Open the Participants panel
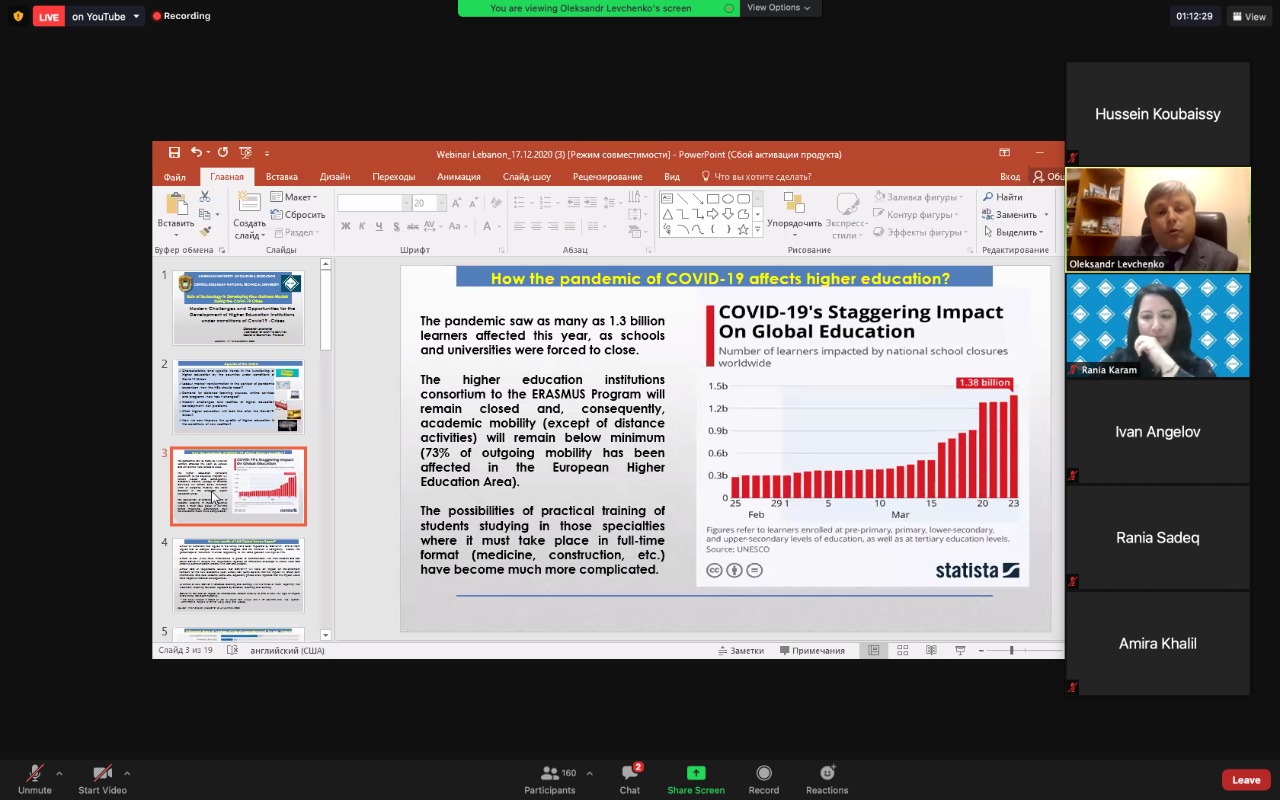Viewport: 1280px width, 800px height. (550, 778)
